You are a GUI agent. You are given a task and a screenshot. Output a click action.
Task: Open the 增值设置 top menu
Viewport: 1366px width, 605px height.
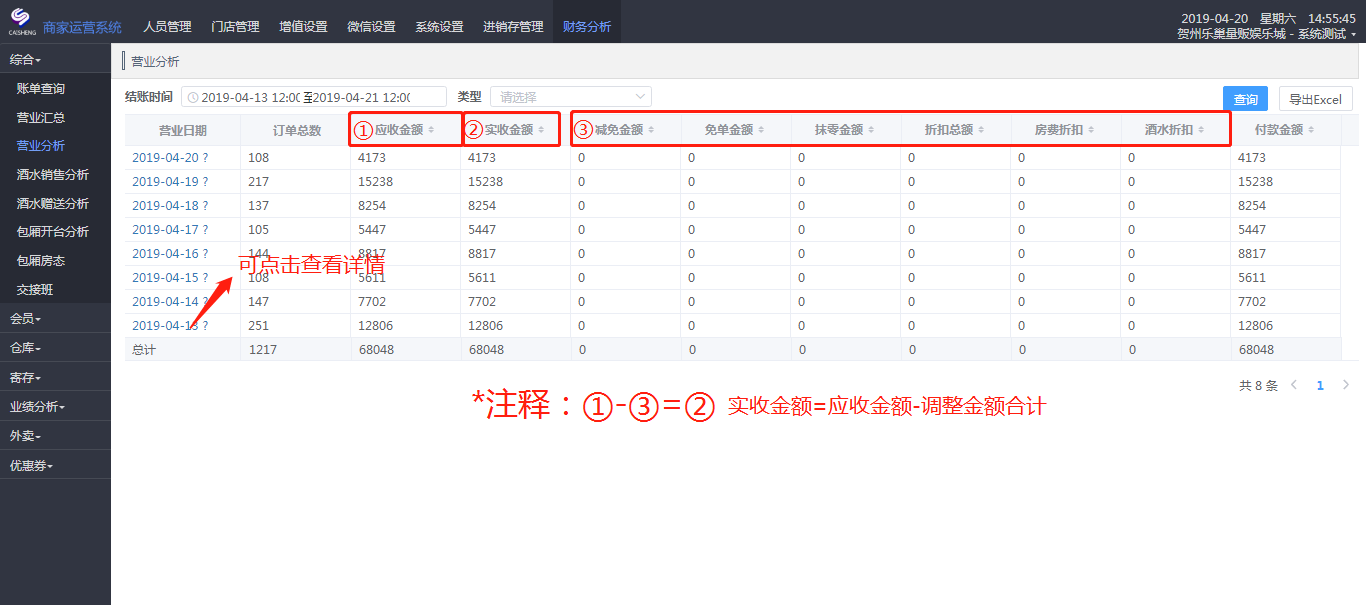303,27
